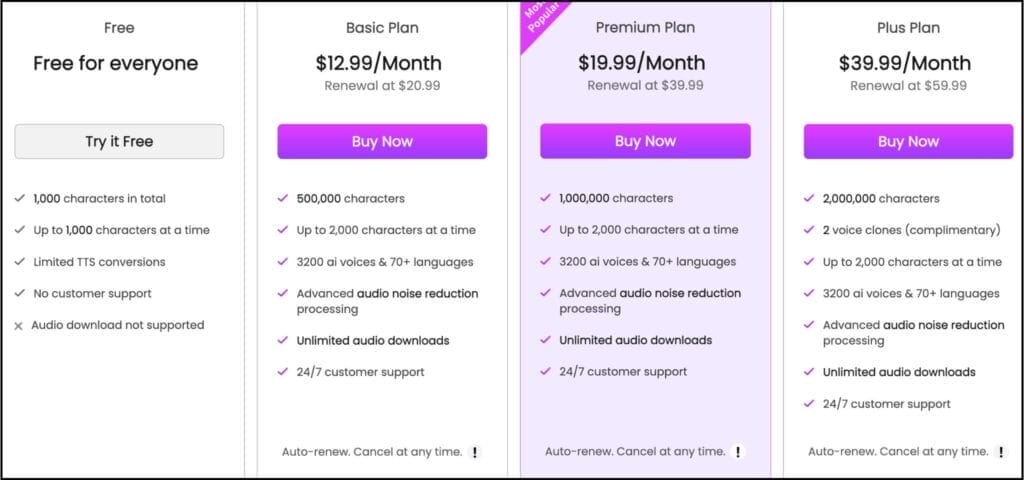Image resolution: width=1024 pixels, height=480 pixels.
Task: Open Basic Plan auto-renew info icon
Action: [475, 452]
